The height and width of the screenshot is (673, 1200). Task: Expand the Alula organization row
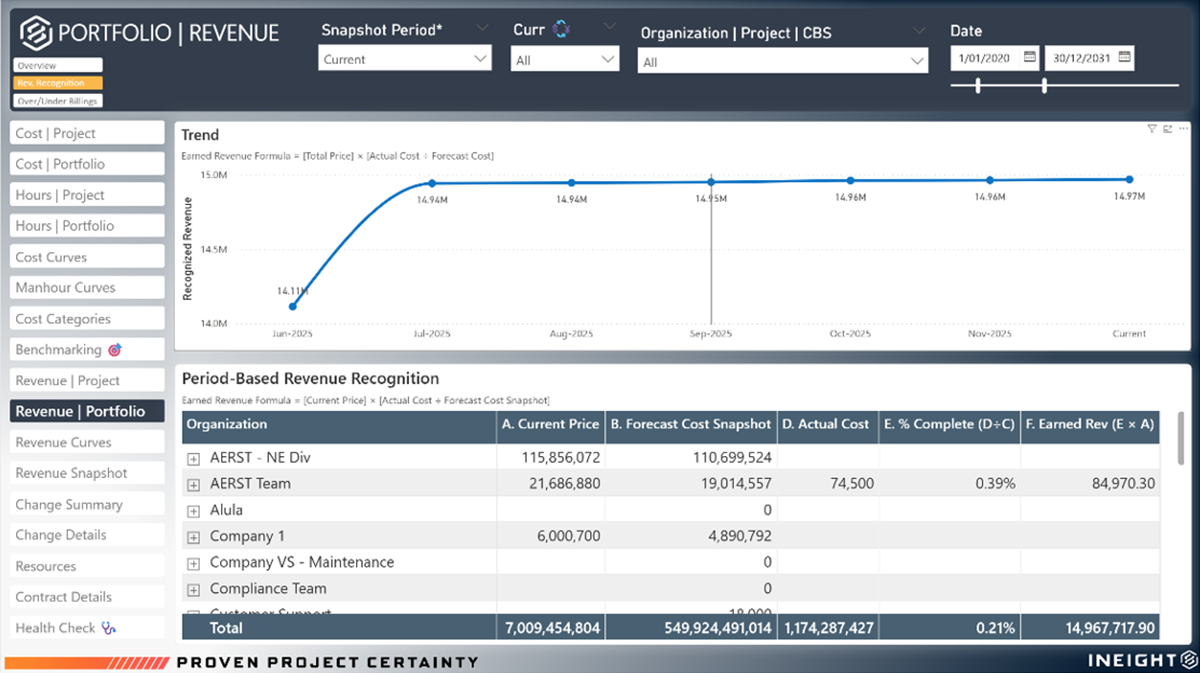pyautogui.click(x=194, y=511)
